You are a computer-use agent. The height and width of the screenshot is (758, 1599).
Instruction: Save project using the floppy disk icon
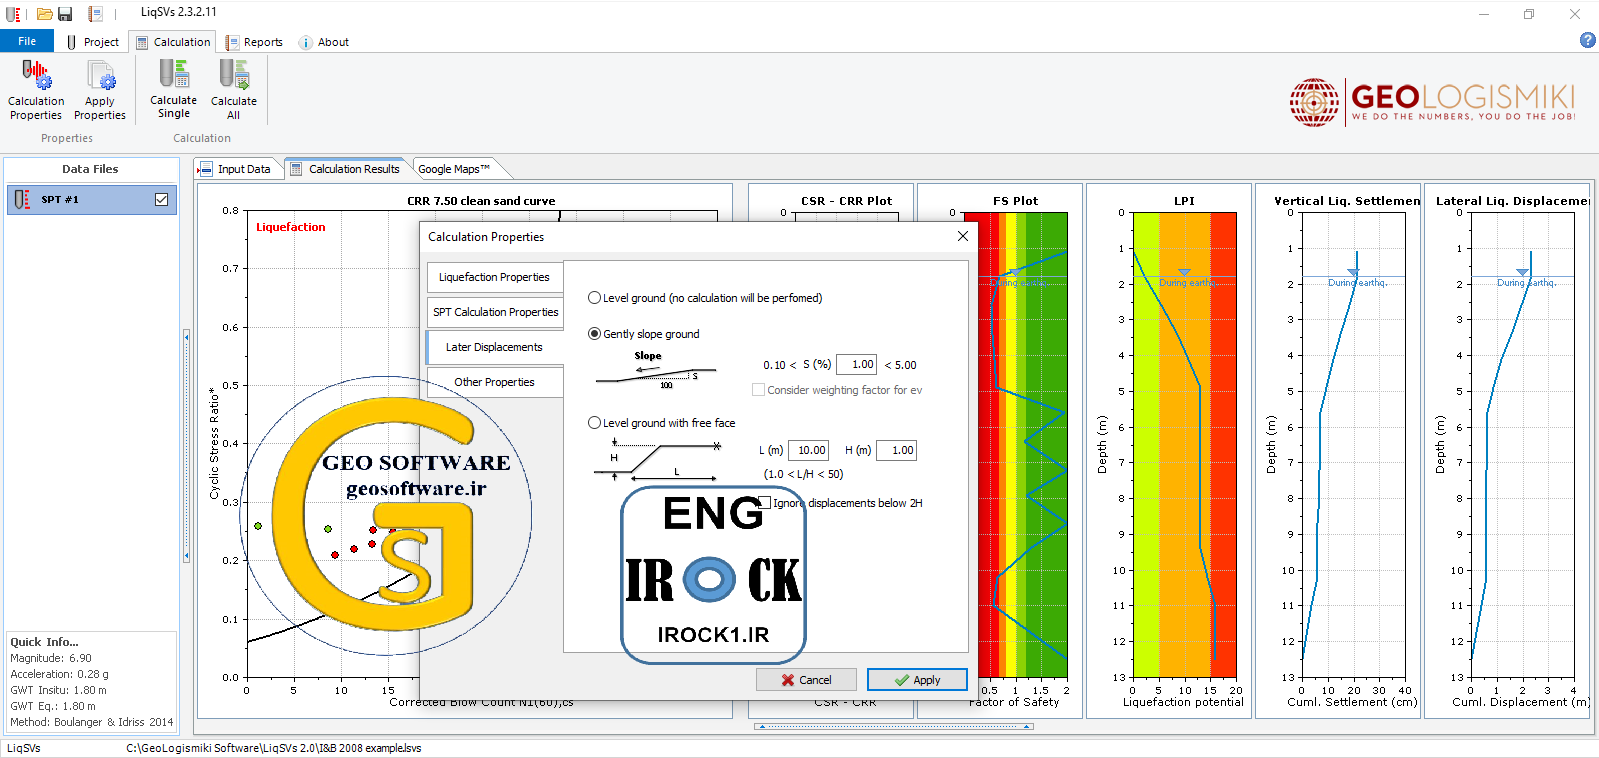[65, 14]
